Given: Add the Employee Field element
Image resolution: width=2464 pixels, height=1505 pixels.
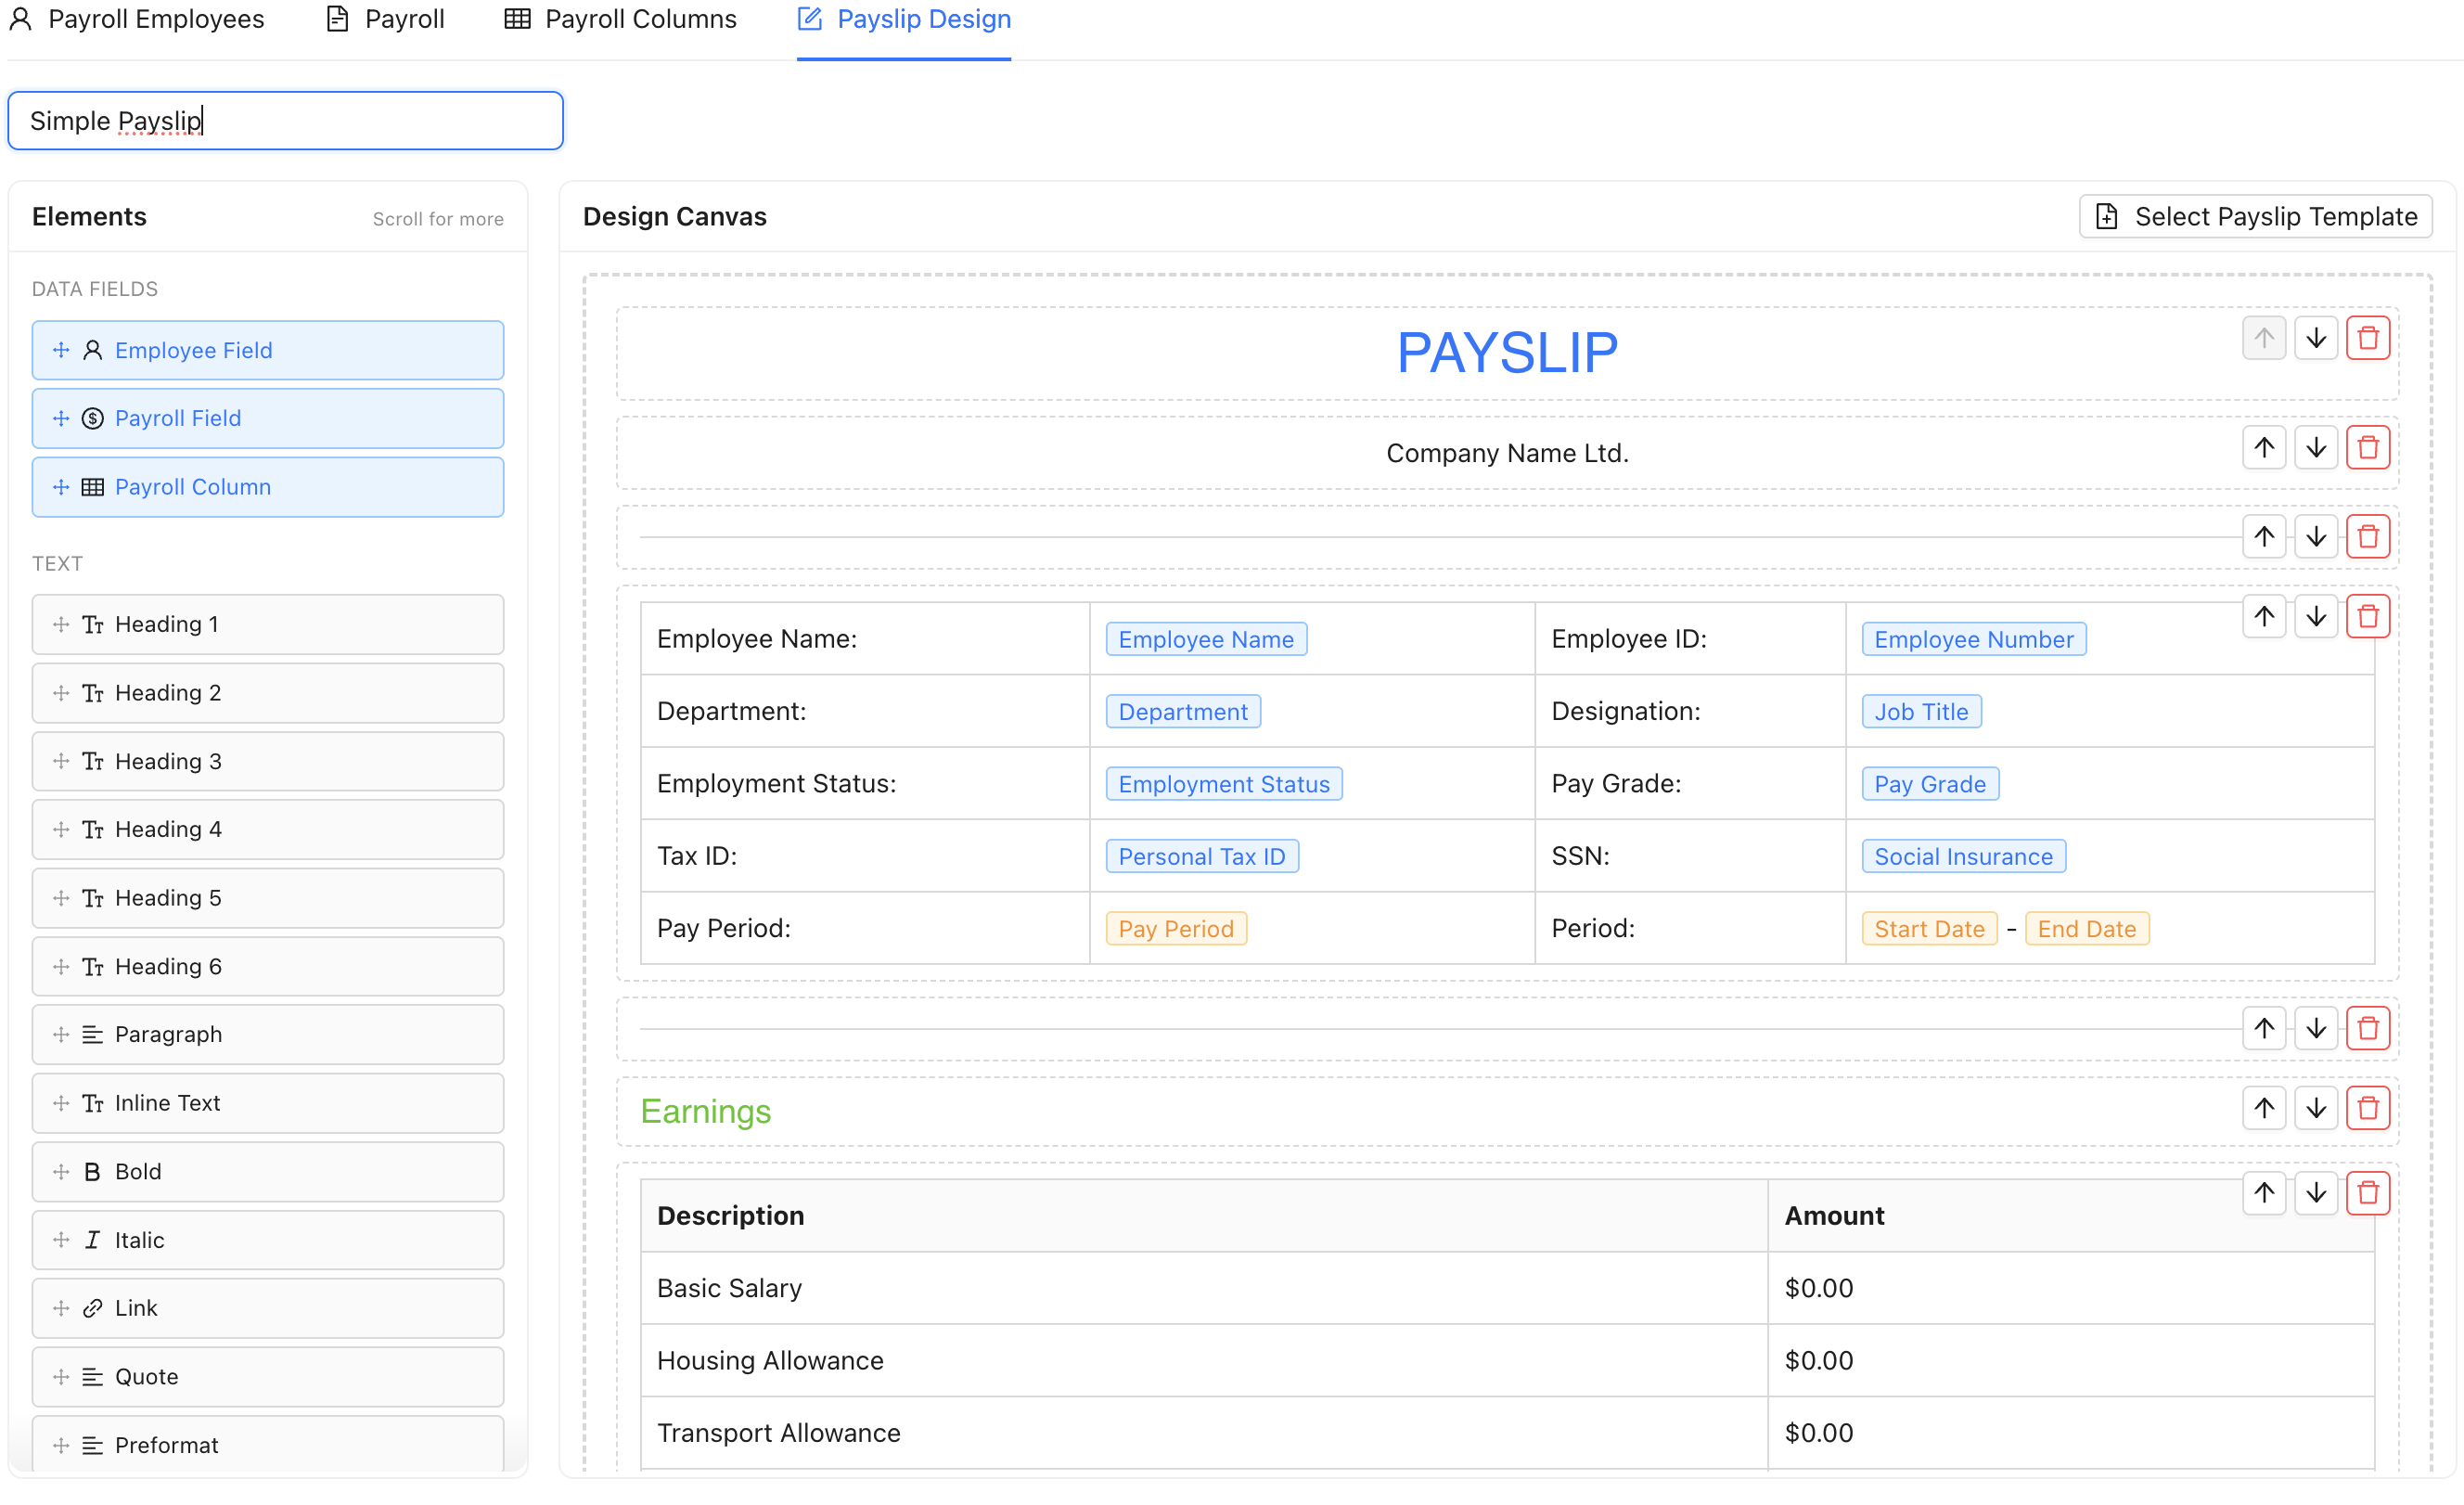Looking at the screenshot, I should click(x=267, y=350).
